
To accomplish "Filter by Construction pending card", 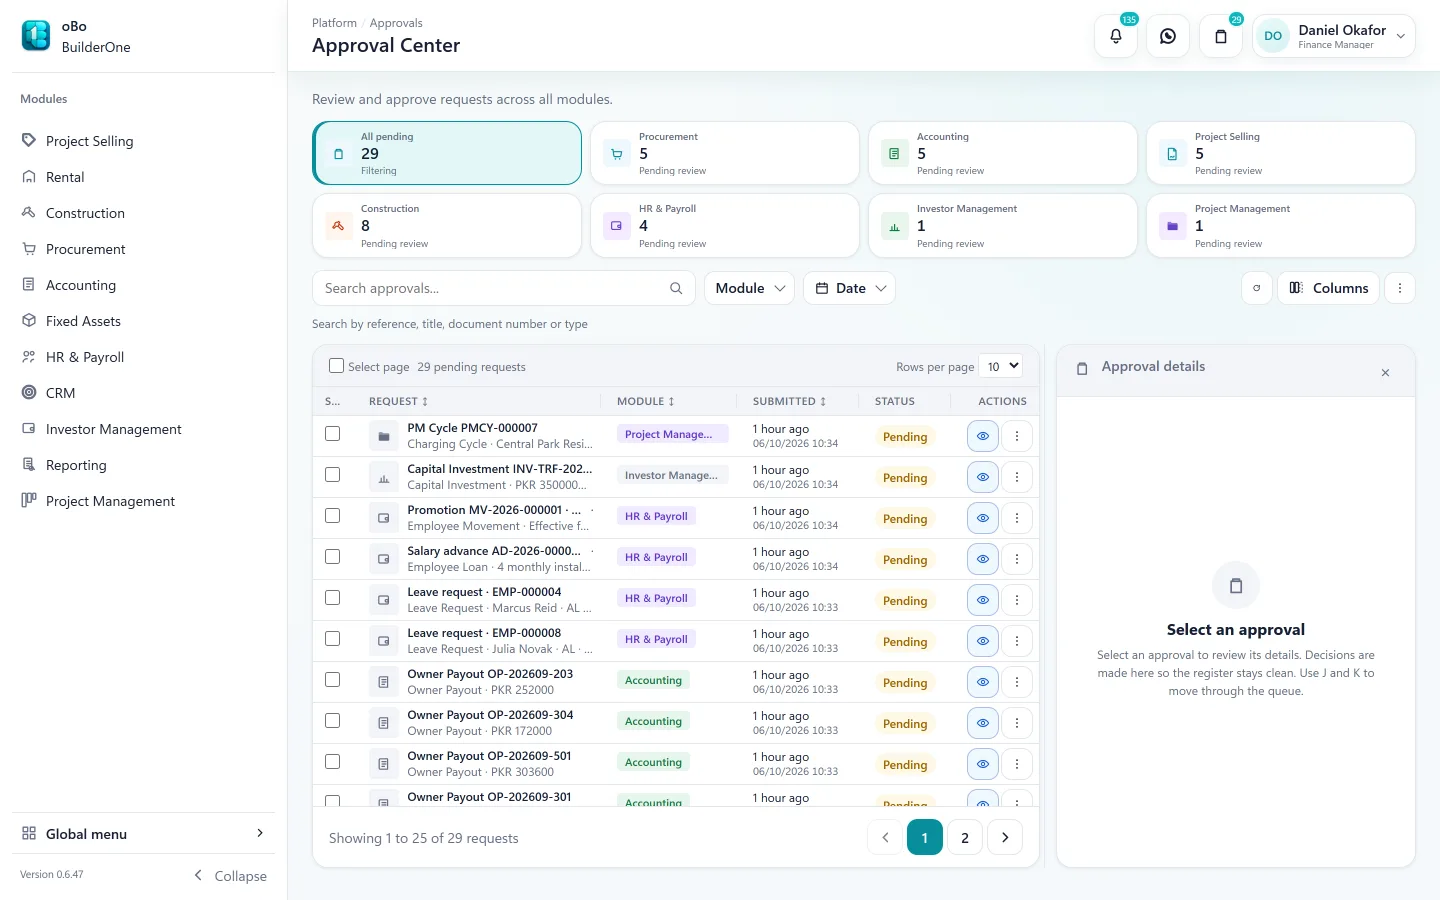I will [447, 225].
